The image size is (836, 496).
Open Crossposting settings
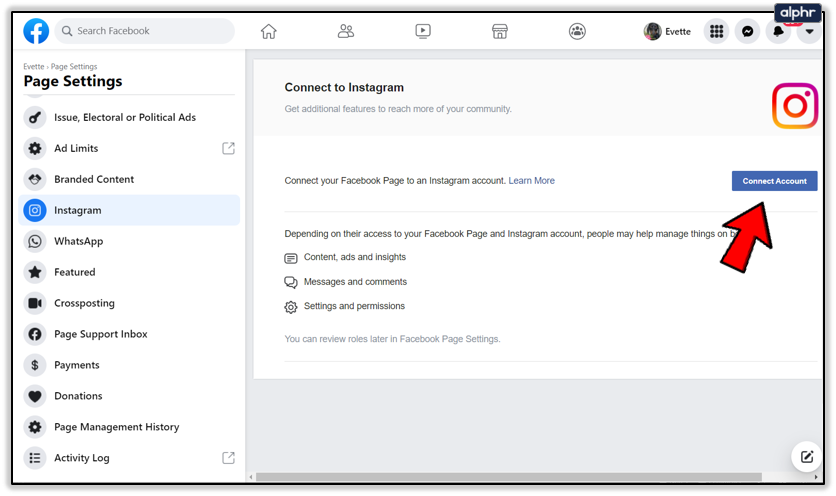[129, 303]
